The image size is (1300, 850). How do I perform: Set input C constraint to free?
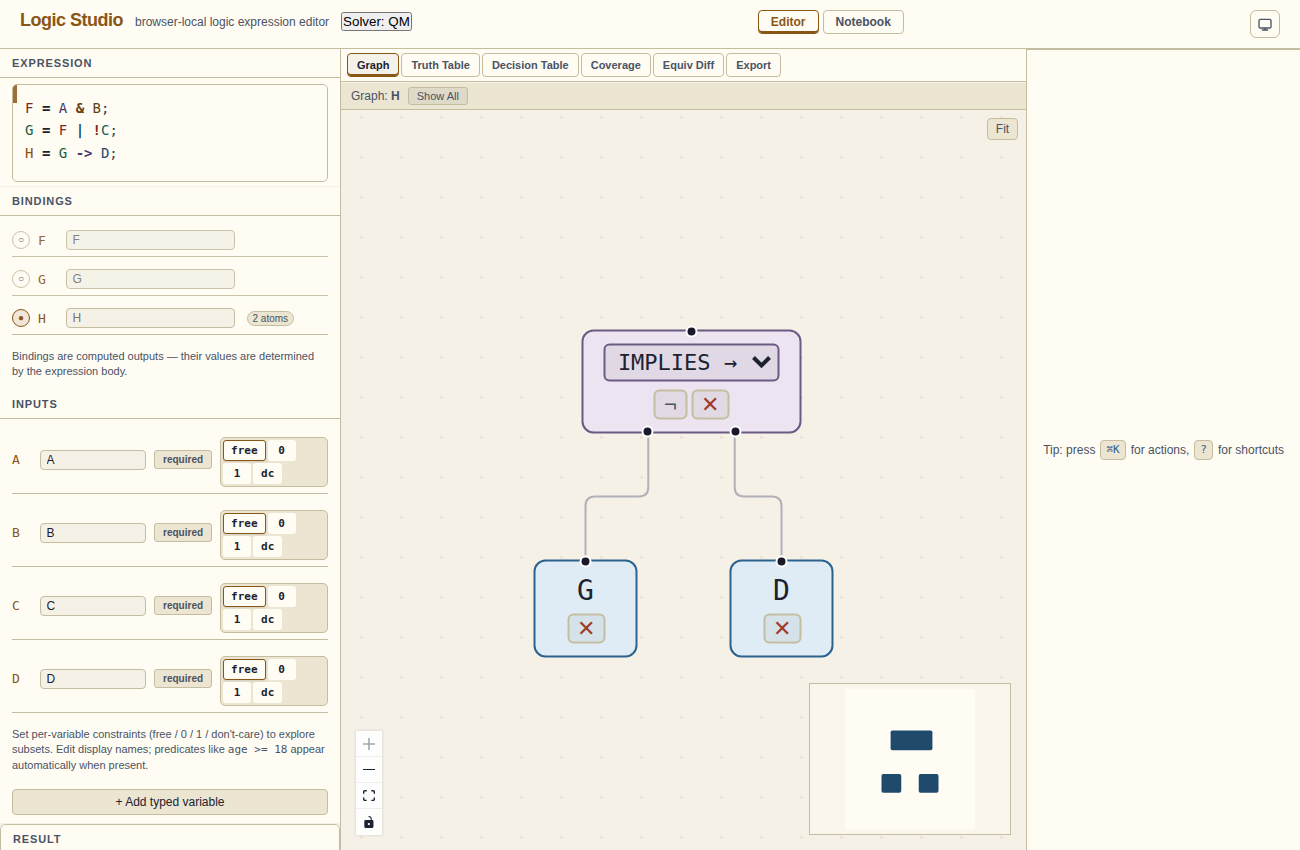pyautogui.click(x=244, y=596)
